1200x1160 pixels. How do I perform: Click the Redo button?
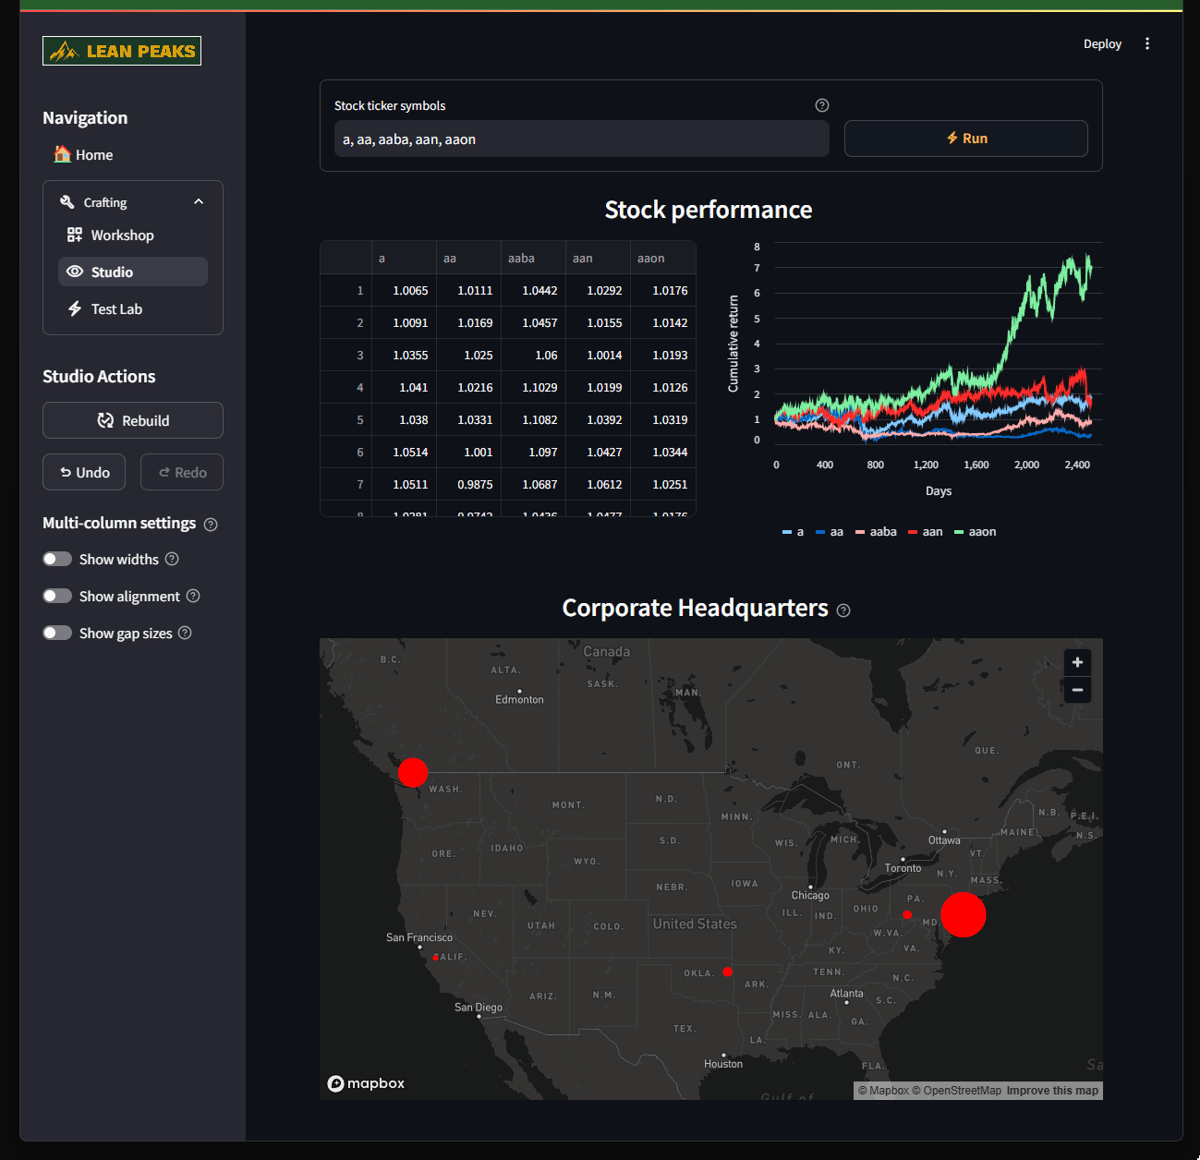coord(182,472)
